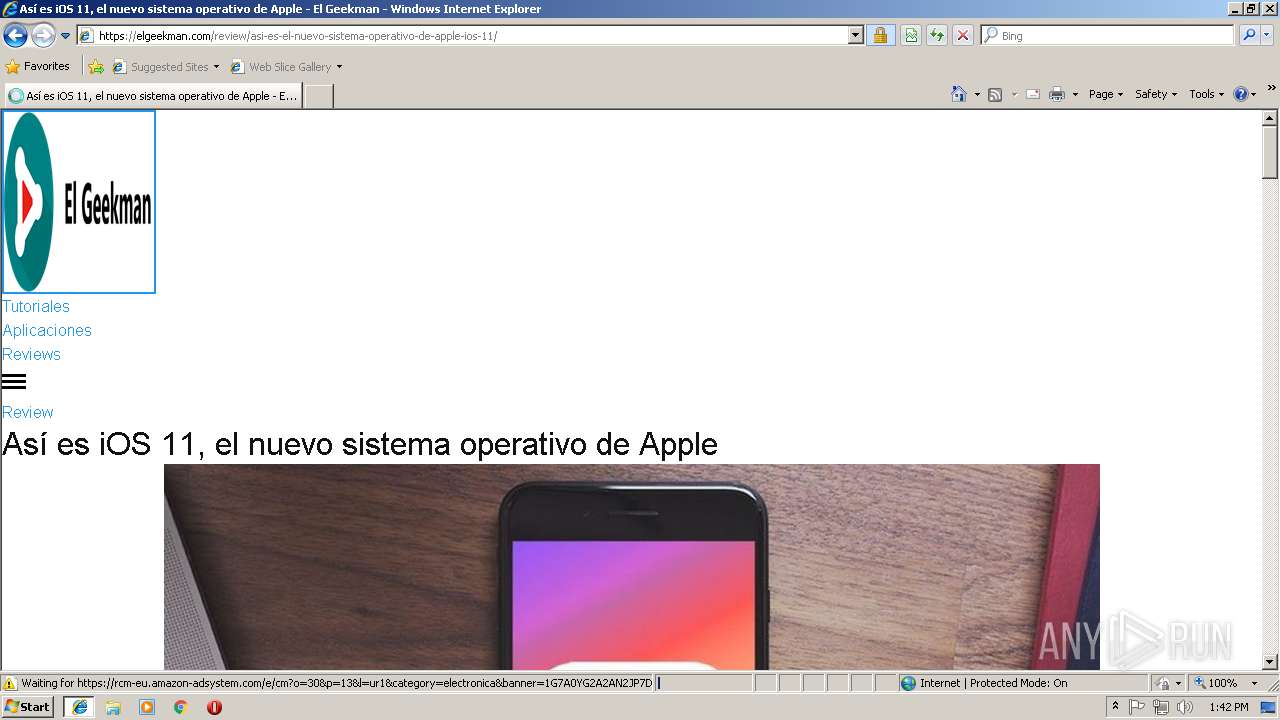The height and width of the screenshot is (720, 1280).
Task: Open Chrome from the taskbar
Action: pyautogui.click(x=181, y=707)
